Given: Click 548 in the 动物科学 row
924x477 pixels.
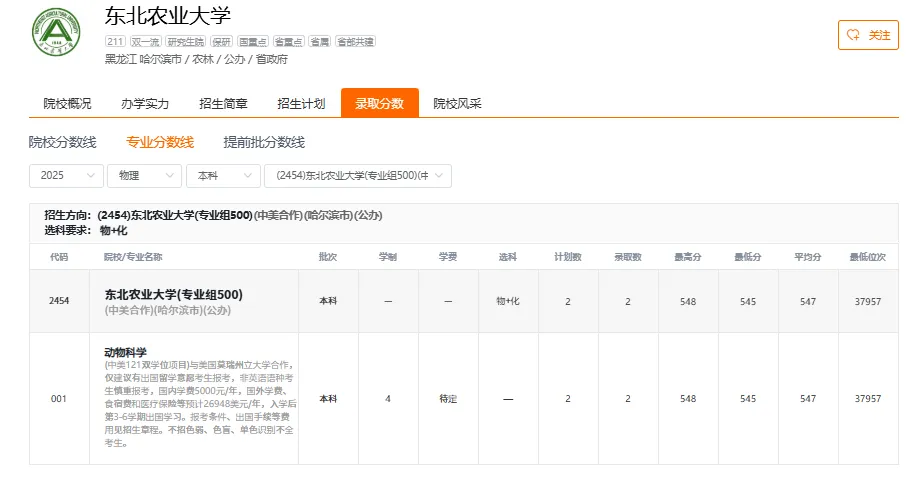Looking at the screenshot, I should 688,399.
